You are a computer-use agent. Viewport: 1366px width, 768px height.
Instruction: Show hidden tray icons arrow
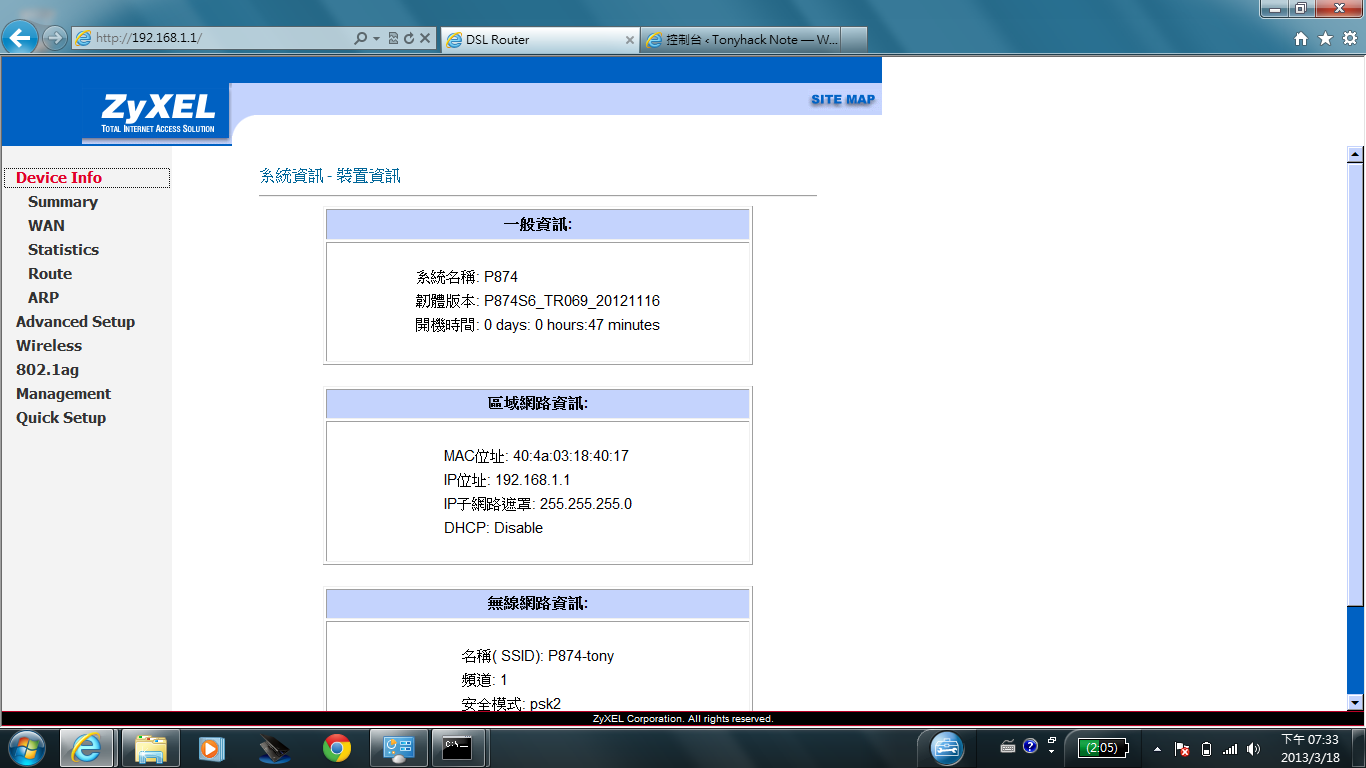1157,748
